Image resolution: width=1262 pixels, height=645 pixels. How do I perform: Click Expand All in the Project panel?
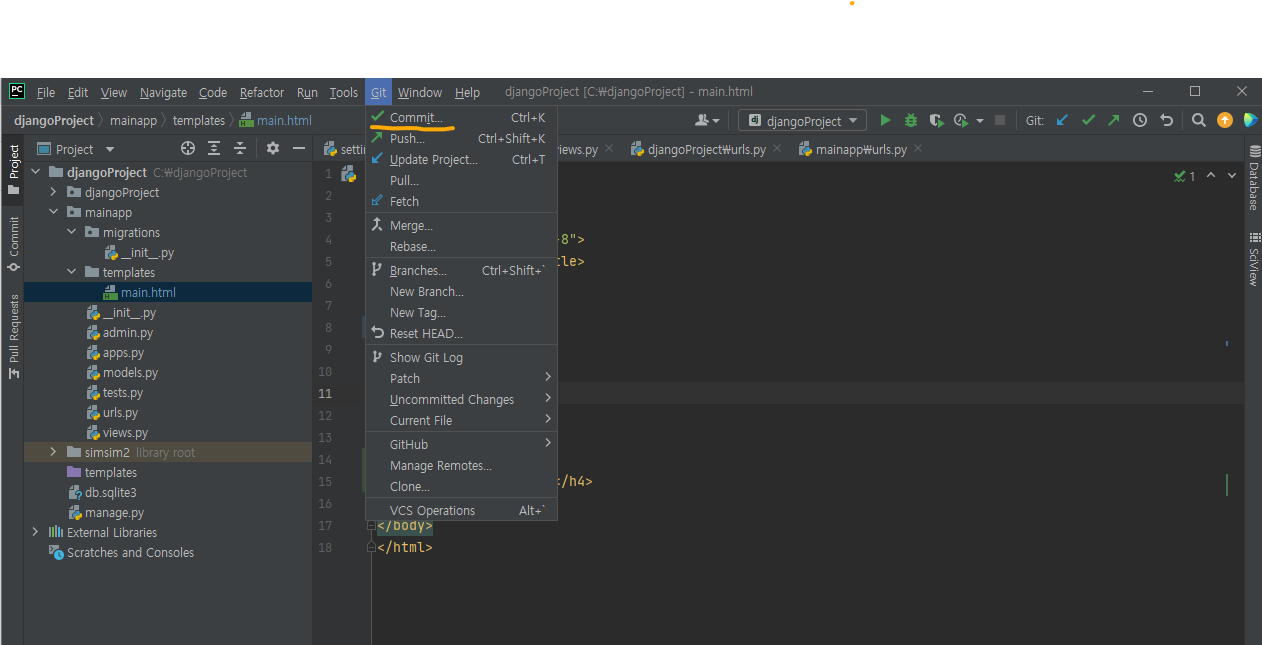tap(214, 148)
